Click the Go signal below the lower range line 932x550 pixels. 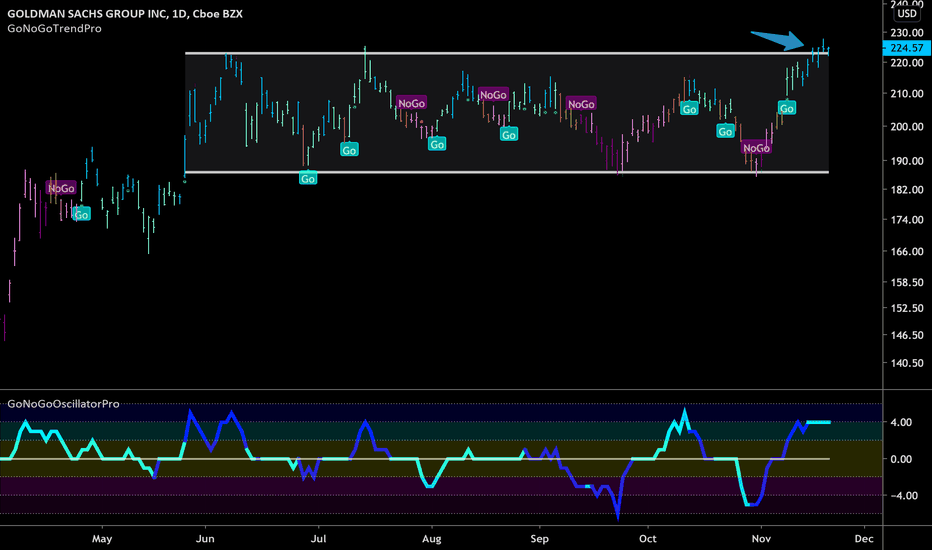point(308,178)
